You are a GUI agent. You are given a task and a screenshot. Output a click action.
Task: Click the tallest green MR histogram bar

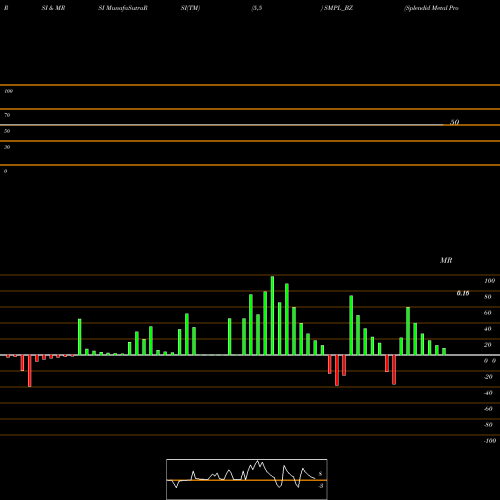coord(272,315)
